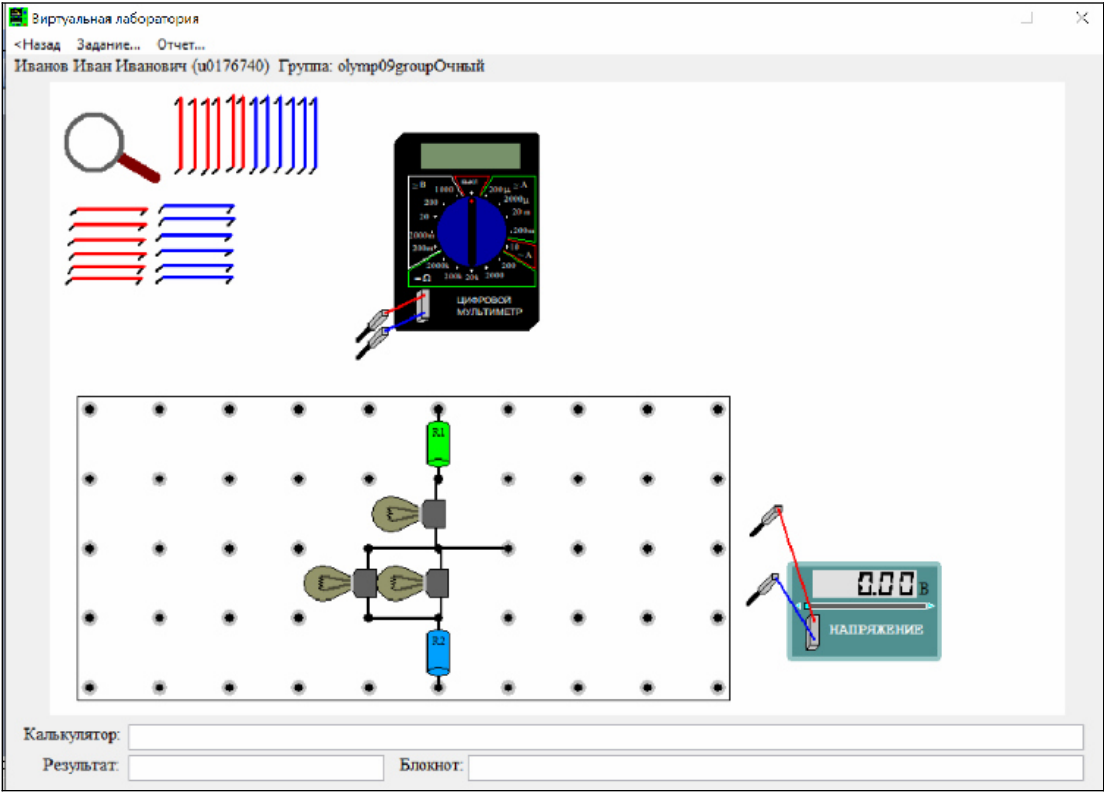
Task: Pick up the vertical red jumper wires
Action: pos(209,134)
